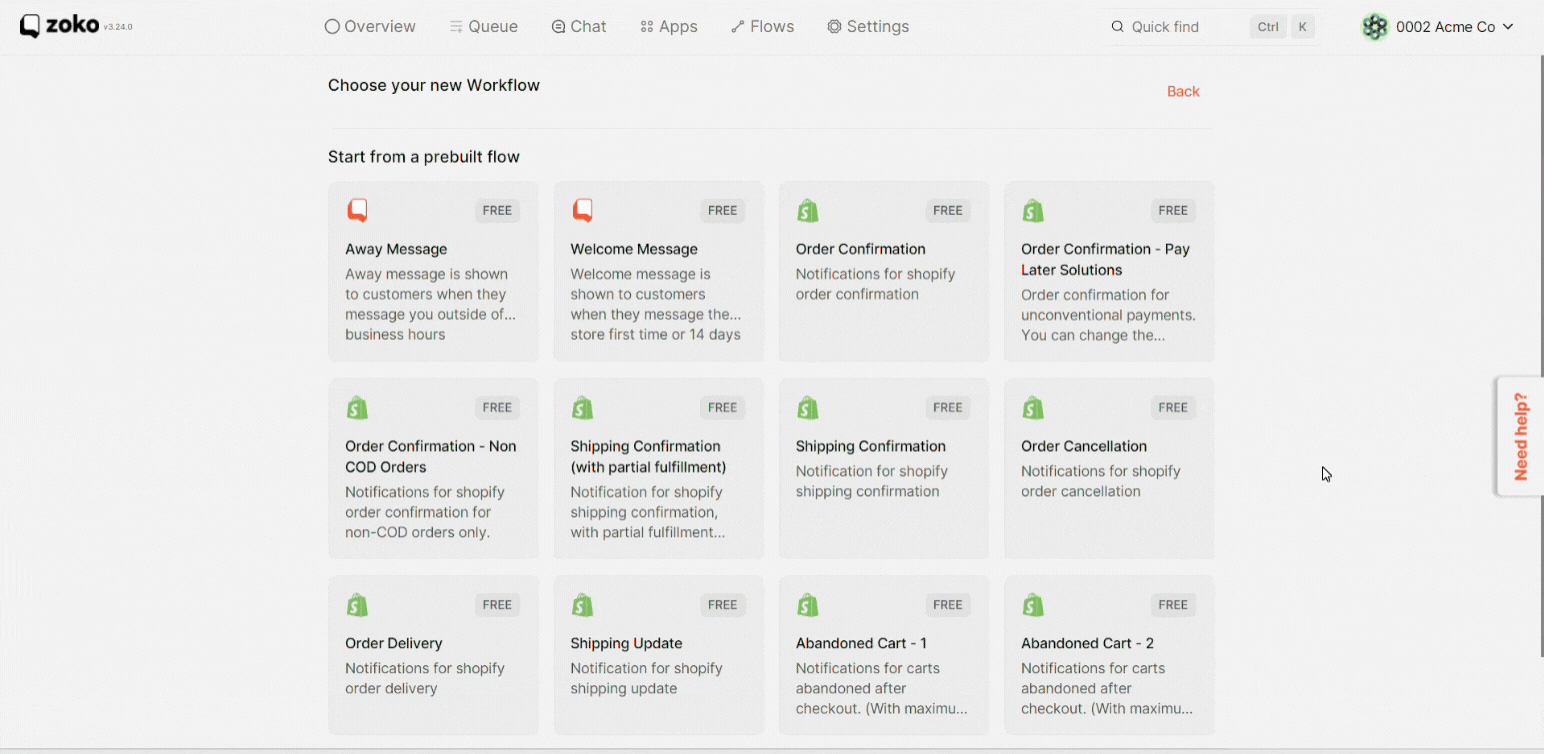Click the FREE badge on Welcome Message

[x=722, y=210]
